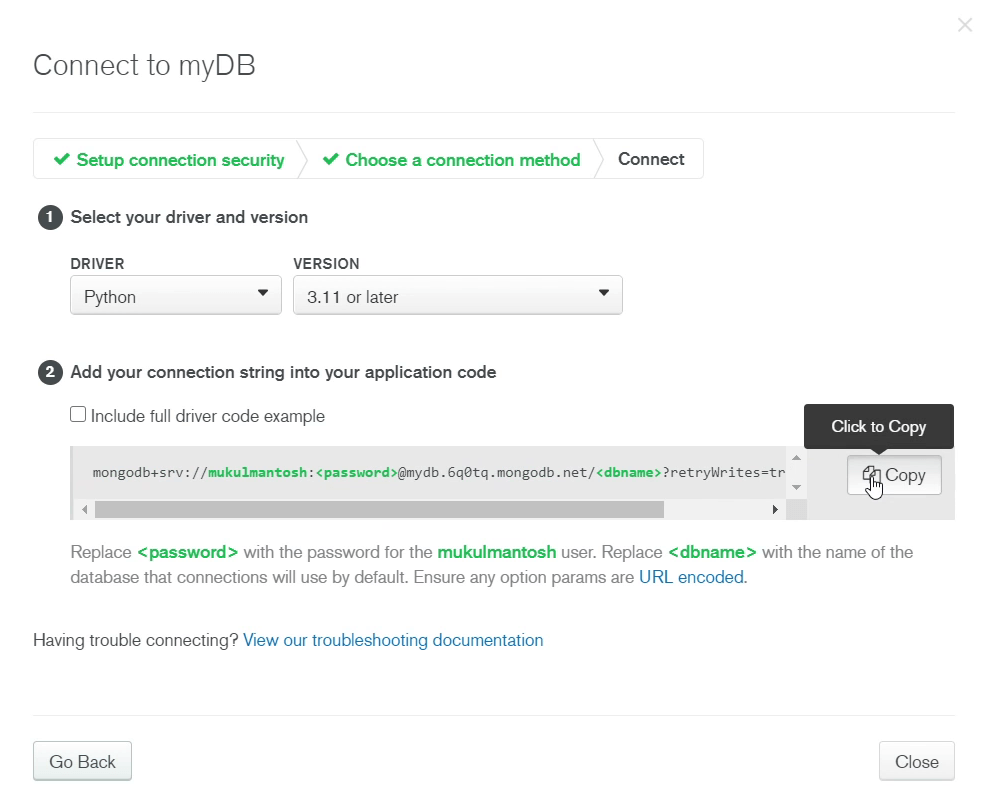Enable Include full driver code example checkbox
The height and width of the screenshot is (804, 981).
pos(78,415)
